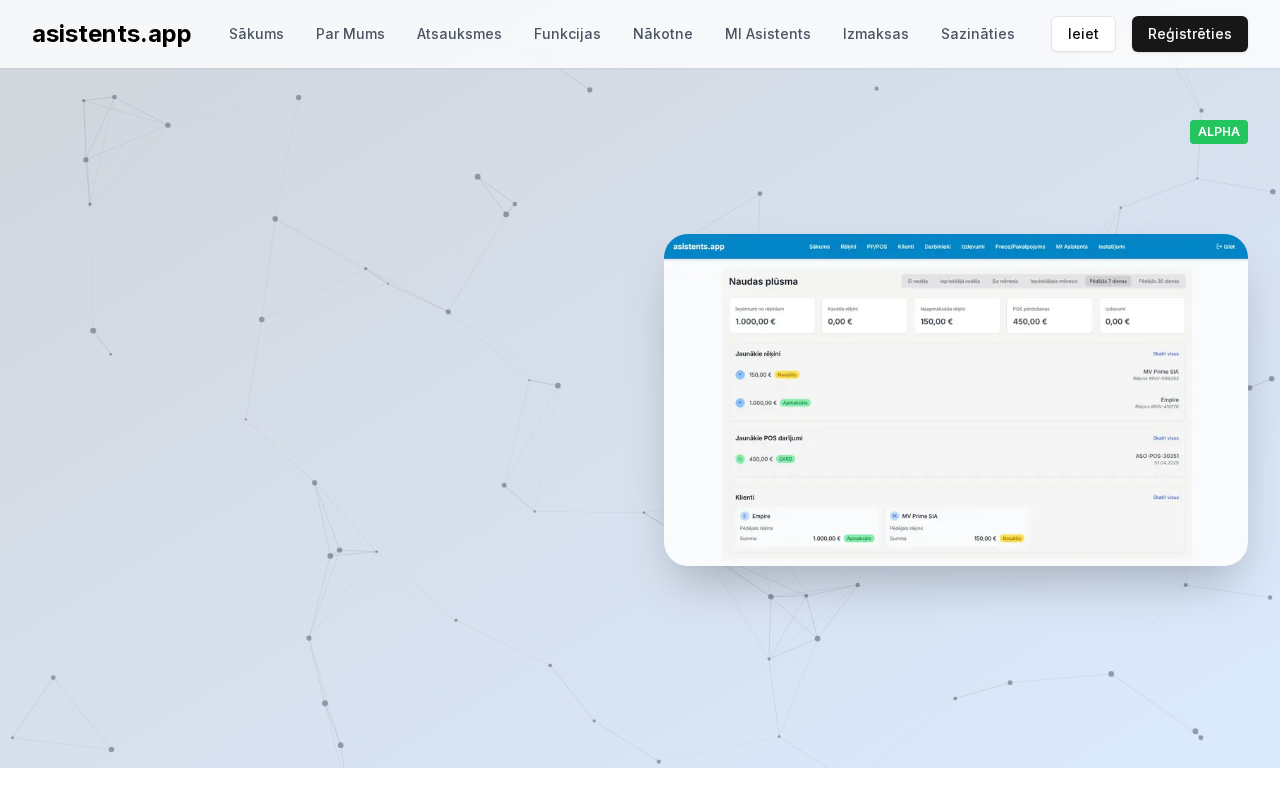
Task: Select Rēķini in the dashboard preview menu
Action: [848, 246]
